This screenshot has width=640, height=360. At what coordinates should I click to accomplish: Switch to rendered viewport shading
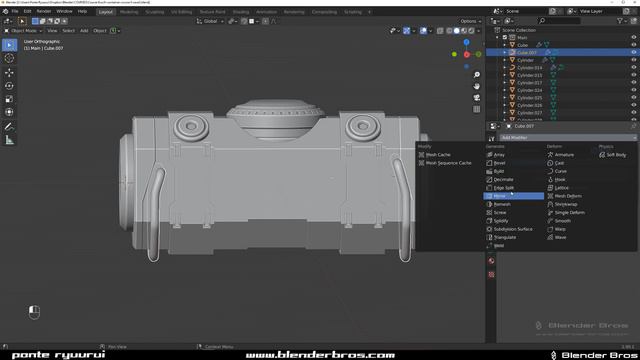[471, 31]
